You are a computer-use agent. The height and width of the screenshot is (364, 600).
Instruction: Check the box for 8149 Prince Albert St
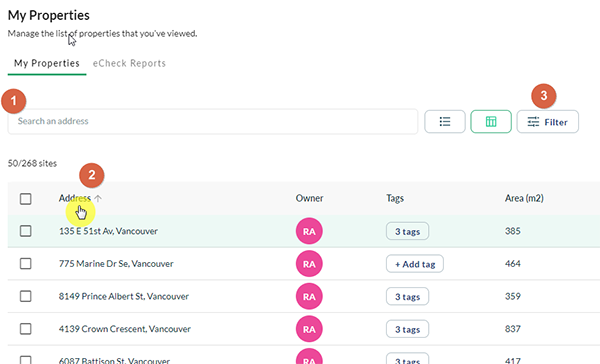[26, 296]
